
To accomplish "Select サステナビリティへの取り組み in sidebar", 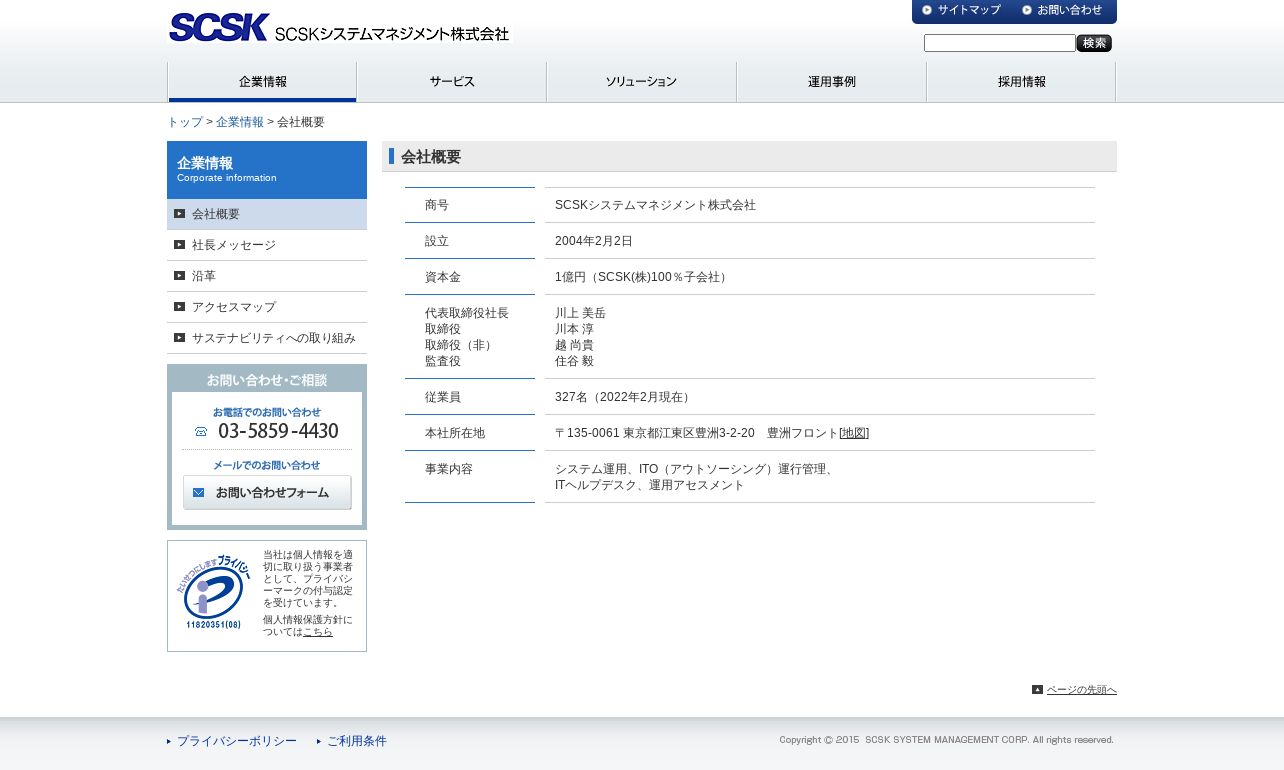I will point(267,338).
